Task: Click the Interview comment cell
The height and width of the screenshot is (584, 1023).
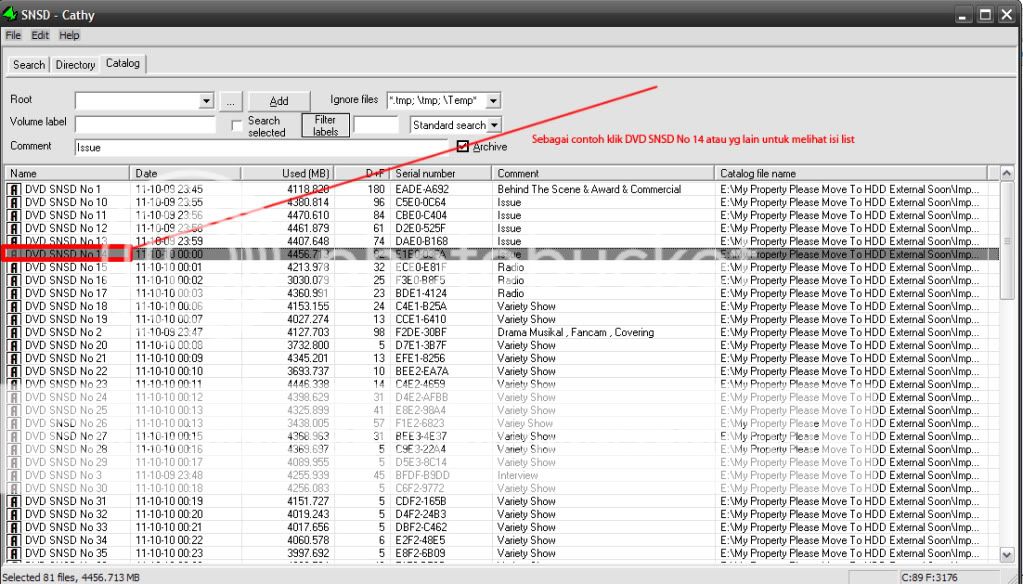Action: 517,476
